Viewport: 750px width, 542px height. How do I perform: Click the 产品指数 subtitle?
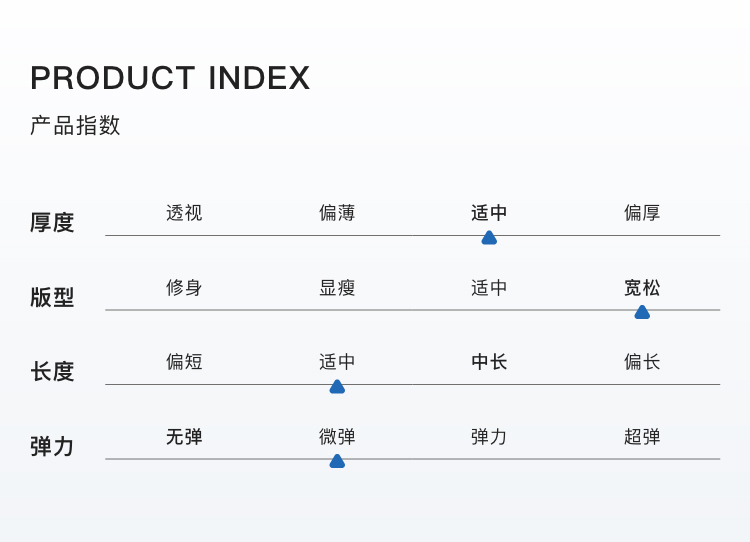(x=75, y=126)
